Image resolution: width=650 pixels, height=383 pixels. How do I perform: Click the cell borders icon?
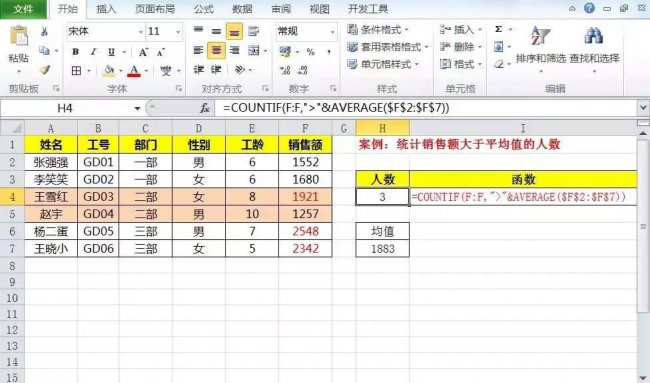pyautogui.click(x=76, y=71)
